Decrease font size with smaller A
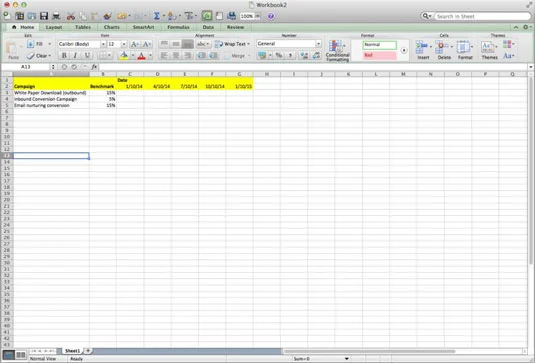This screenshot has height=363, width=535. pos(147,44)
